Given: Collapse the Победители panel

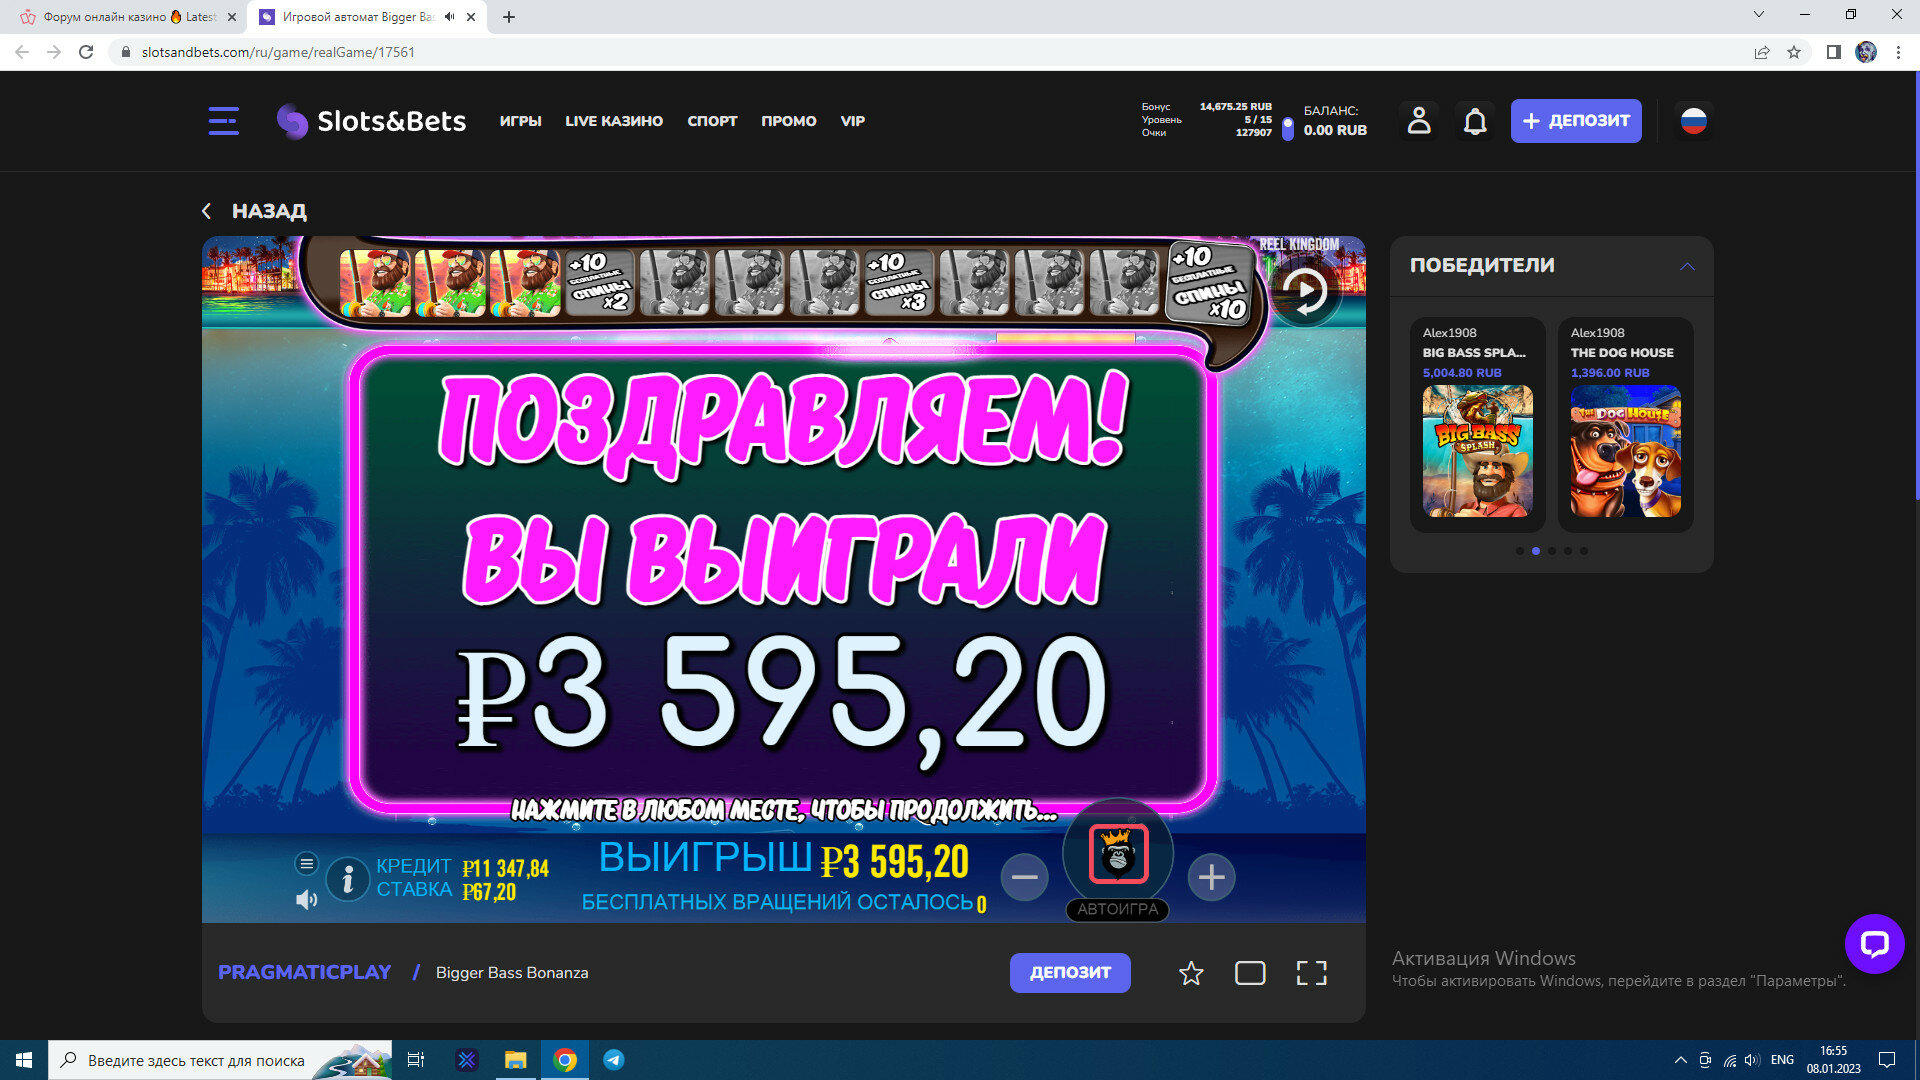Looking at the screenshot, I should (1687, 266).
